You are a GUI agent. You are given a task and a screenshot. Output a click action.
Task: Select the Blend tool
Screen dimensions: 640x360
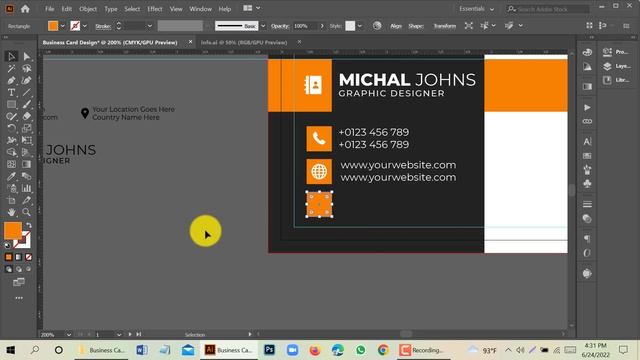(x=27, y=176)
